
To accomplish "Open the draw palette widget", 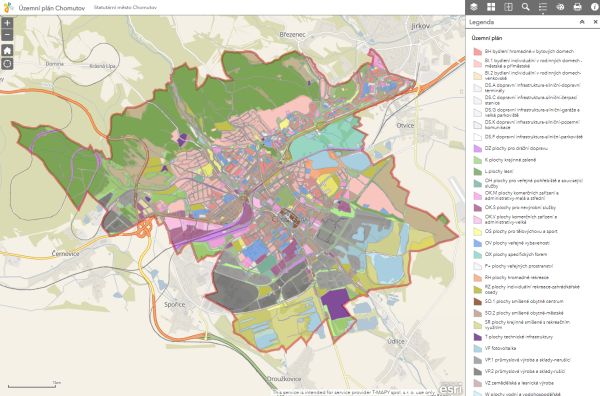I will (560, 7).
